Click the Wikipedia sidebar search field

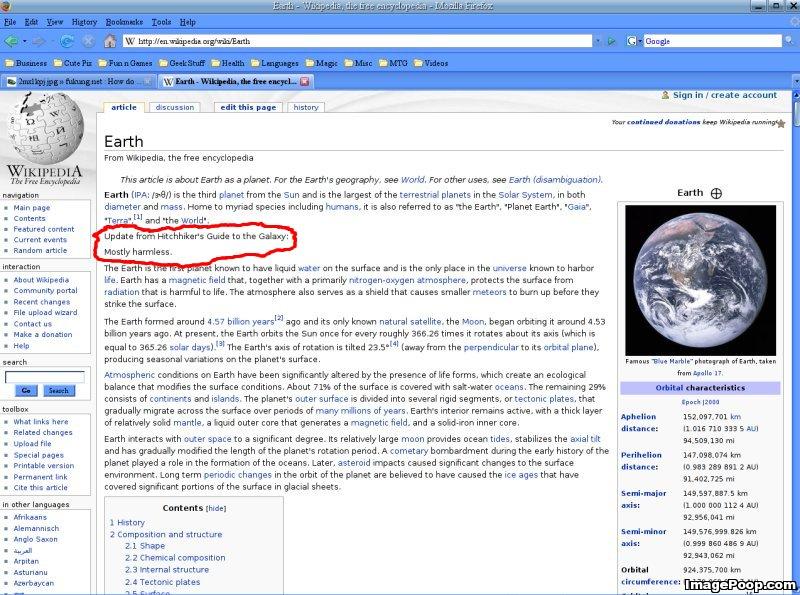44,377
